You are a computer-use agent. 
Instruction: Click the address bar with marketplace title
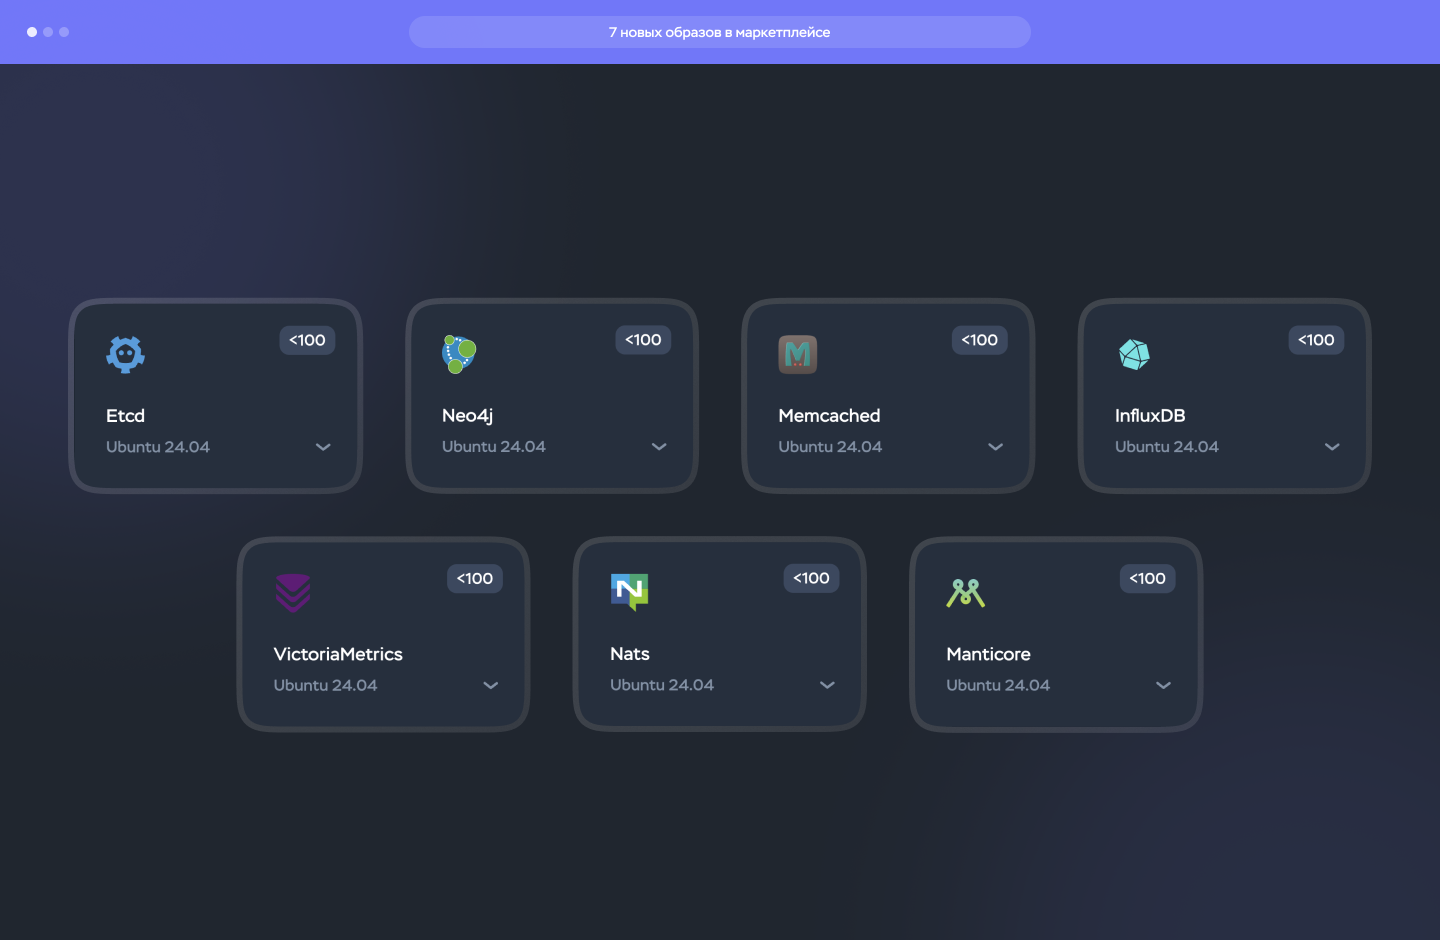click(720, 32)
